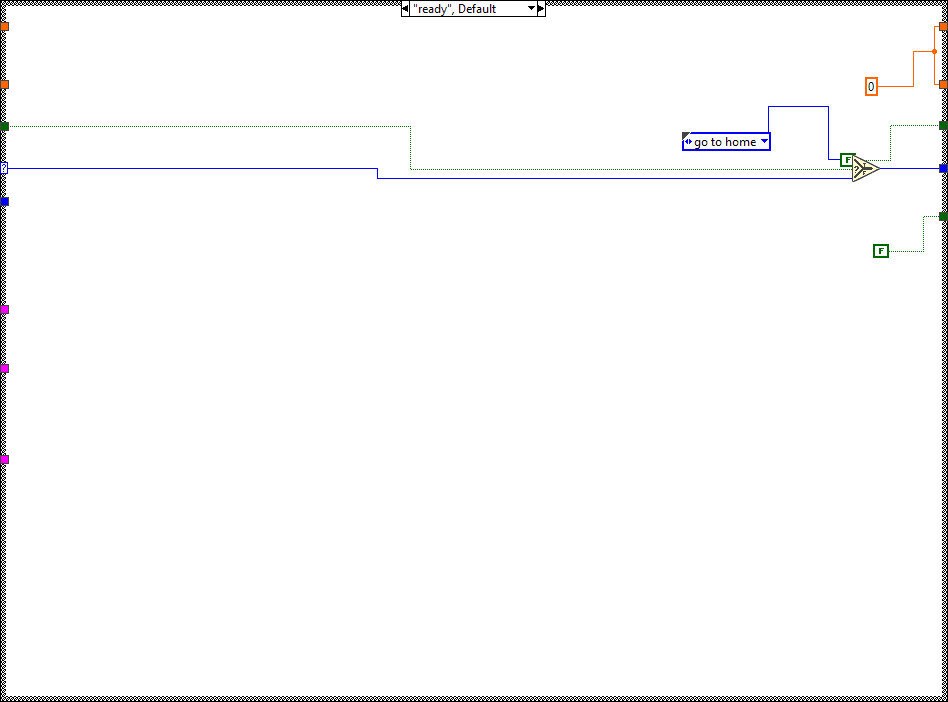948x702 pixels.
Task: Click the Select function node
Action: point(866,169)
